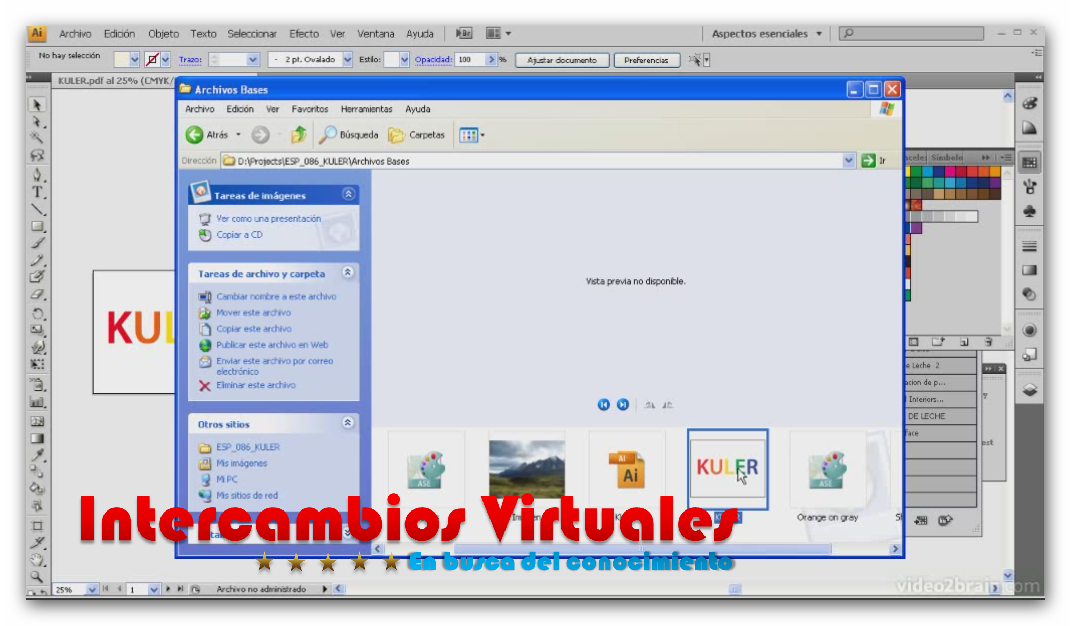The width and height of the screenshot is (1071, 626).
Task: Select the Zoom tool at toolbar bottom
Action: point(37,578)
